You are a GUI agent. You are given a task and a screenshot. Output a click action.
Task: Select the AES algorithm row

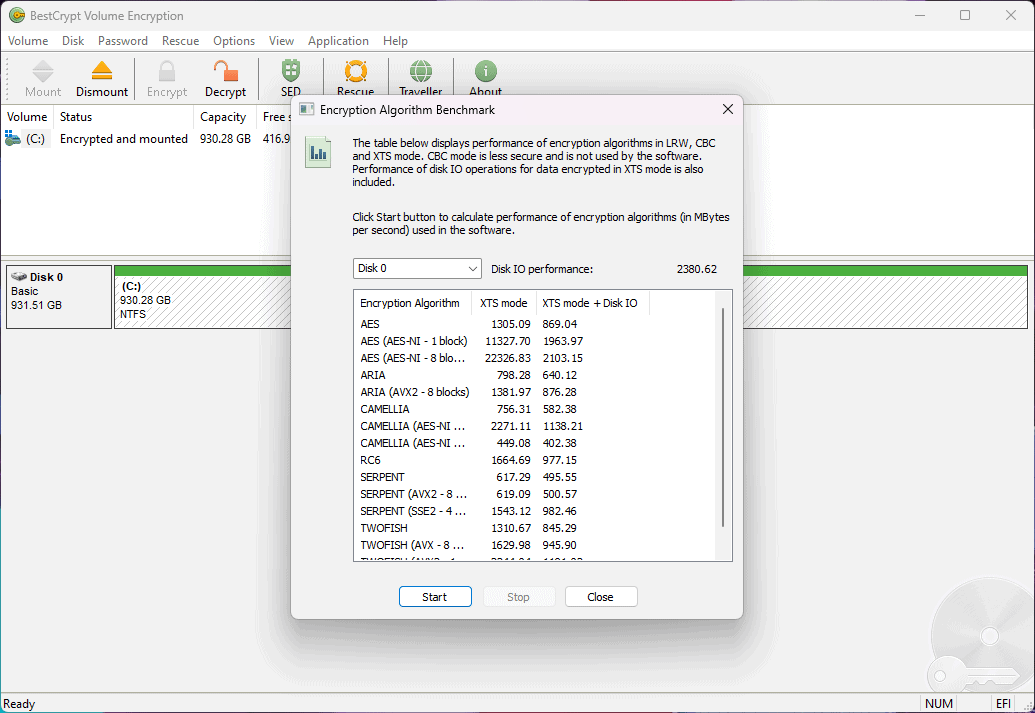point(535,324)
